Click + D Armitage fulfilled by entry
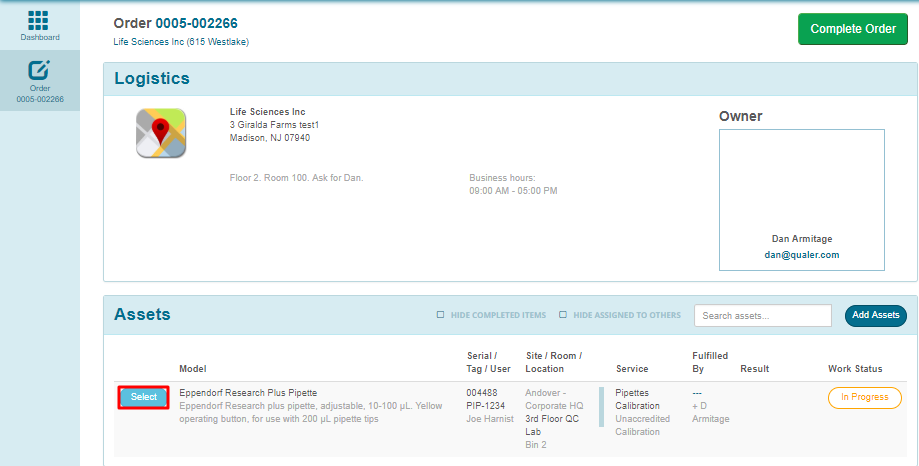 point(710,412)
